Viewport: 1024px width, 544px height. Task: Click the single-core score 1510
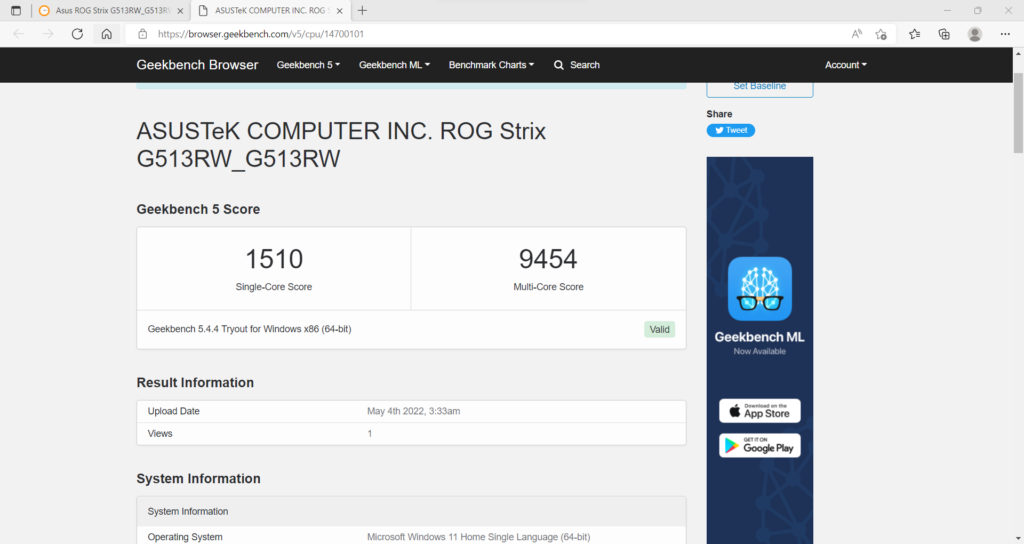(274, 259)
